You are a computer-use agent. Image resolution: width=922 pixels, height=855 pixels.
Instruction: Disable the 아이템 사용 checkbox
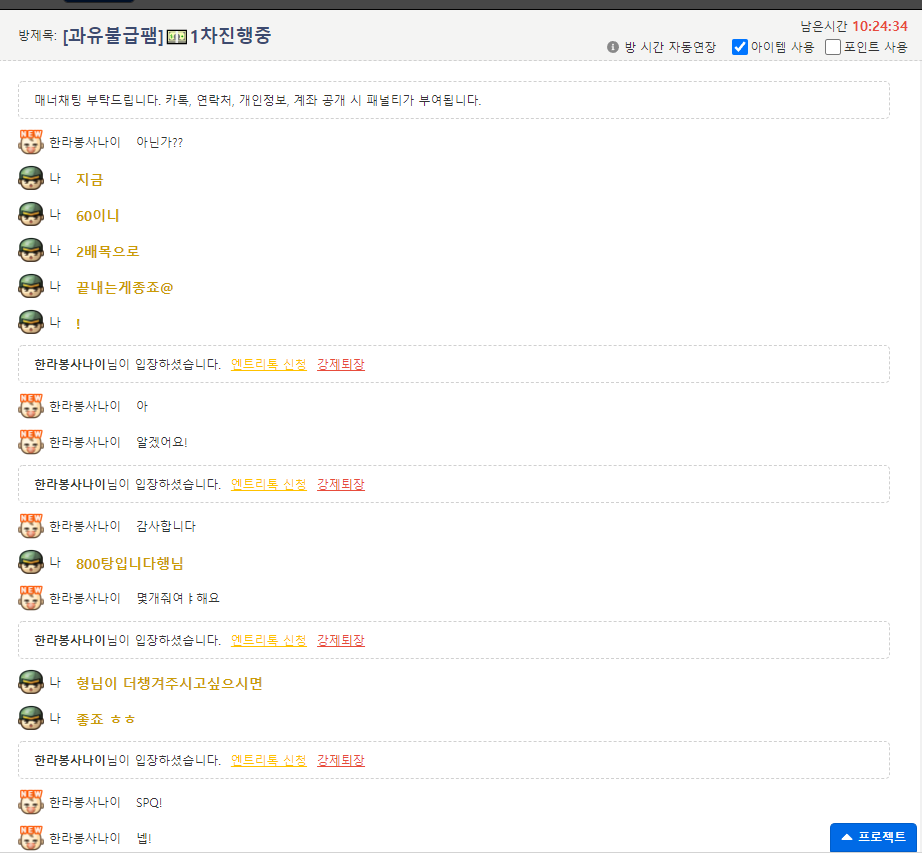(x=740, y=47)
